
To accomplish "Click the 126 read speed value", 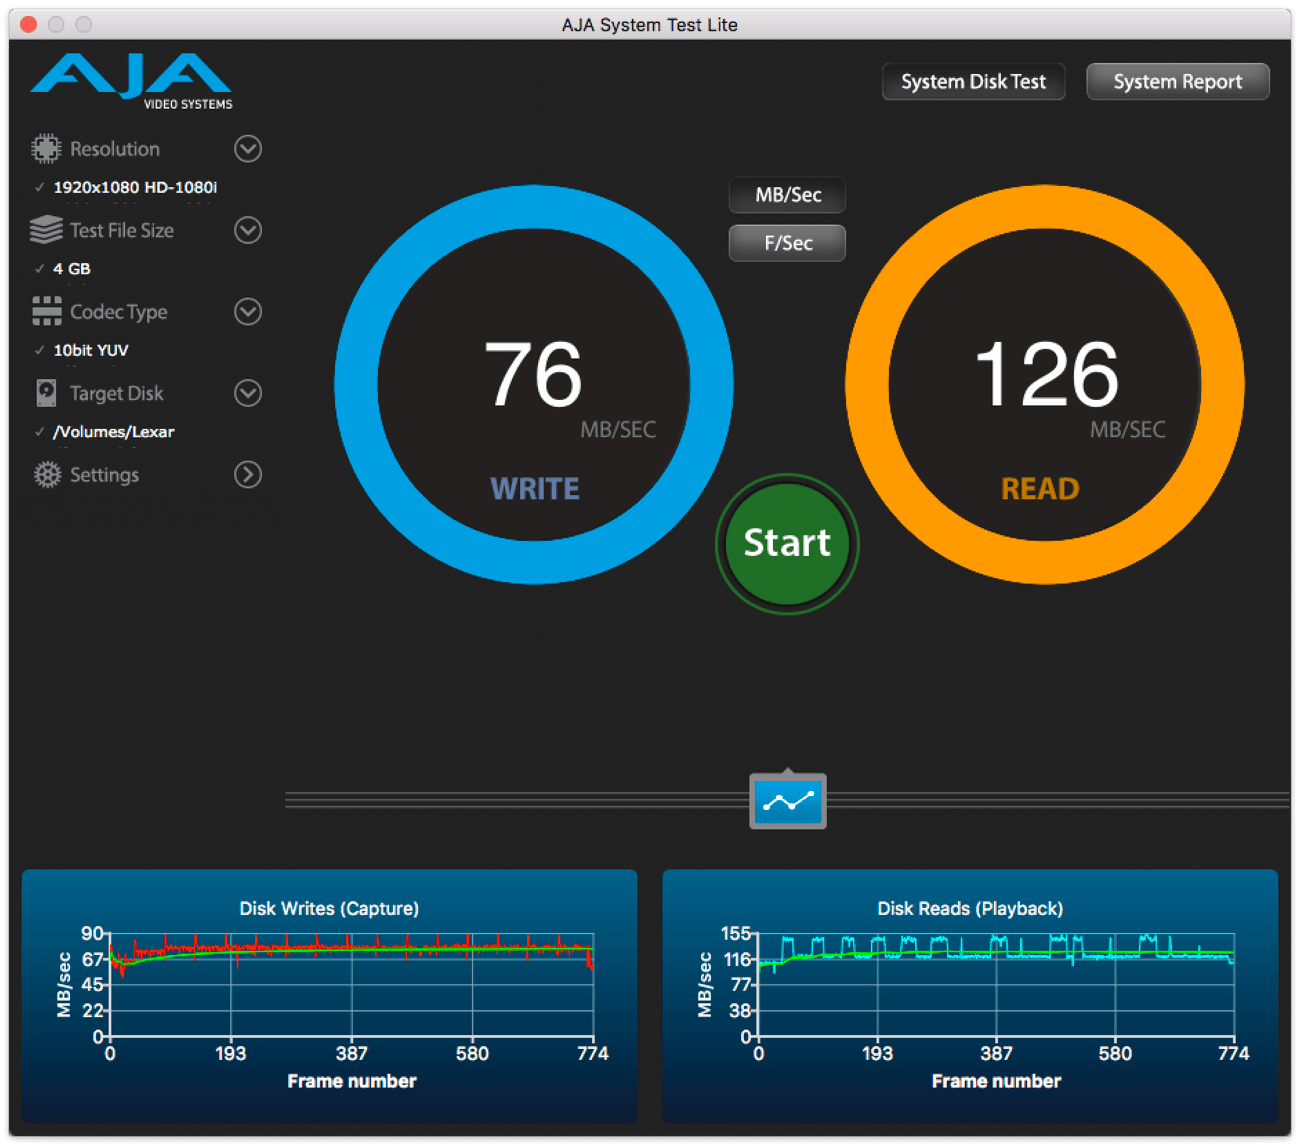I will click(1047, 375).
